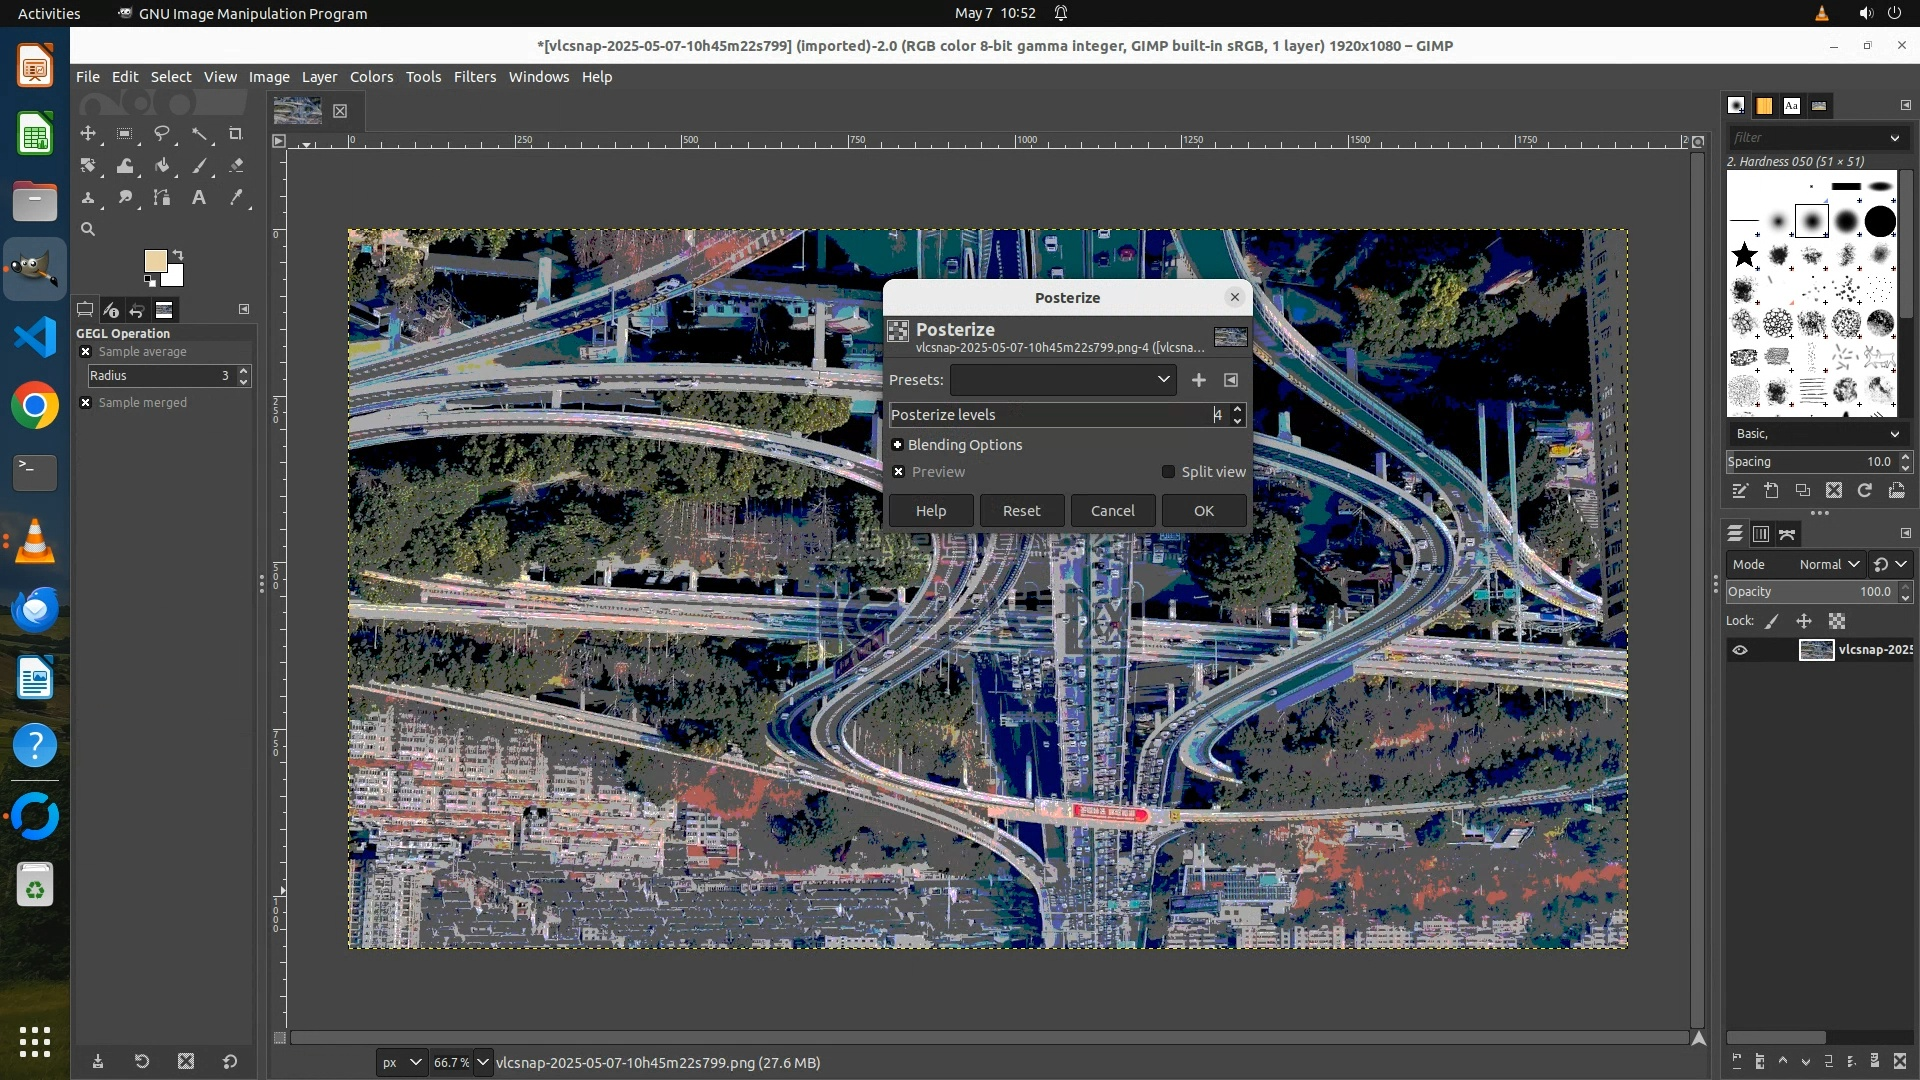The width and height of the screenshot is (1920, 1080).
Task: Enable the Split view checkbox
Action: coord(1168,472)
